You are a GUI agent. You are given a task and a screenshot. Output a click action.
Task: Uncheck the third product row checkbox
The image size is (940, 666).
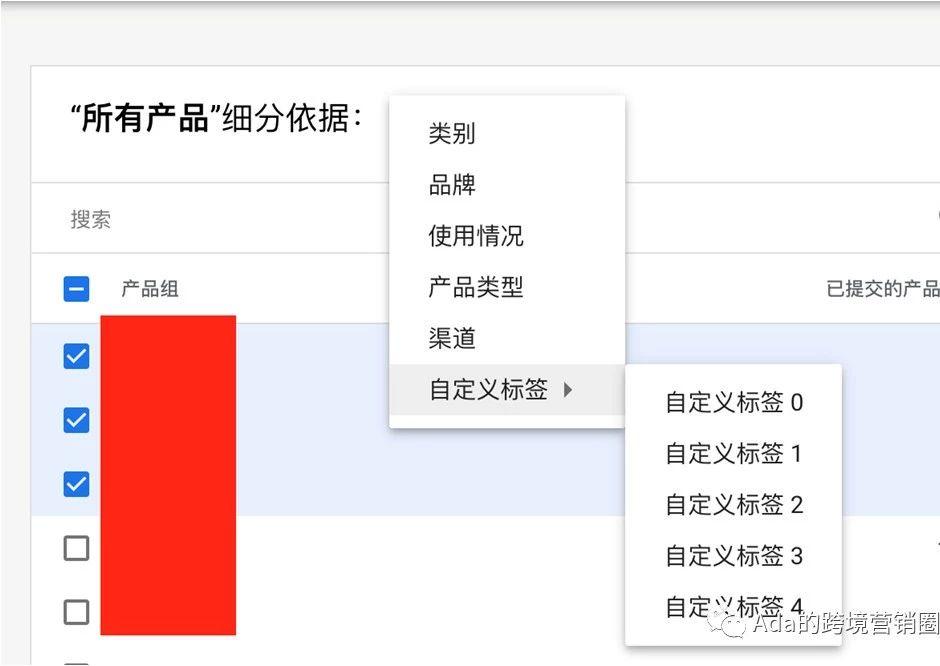coord(76,483)
